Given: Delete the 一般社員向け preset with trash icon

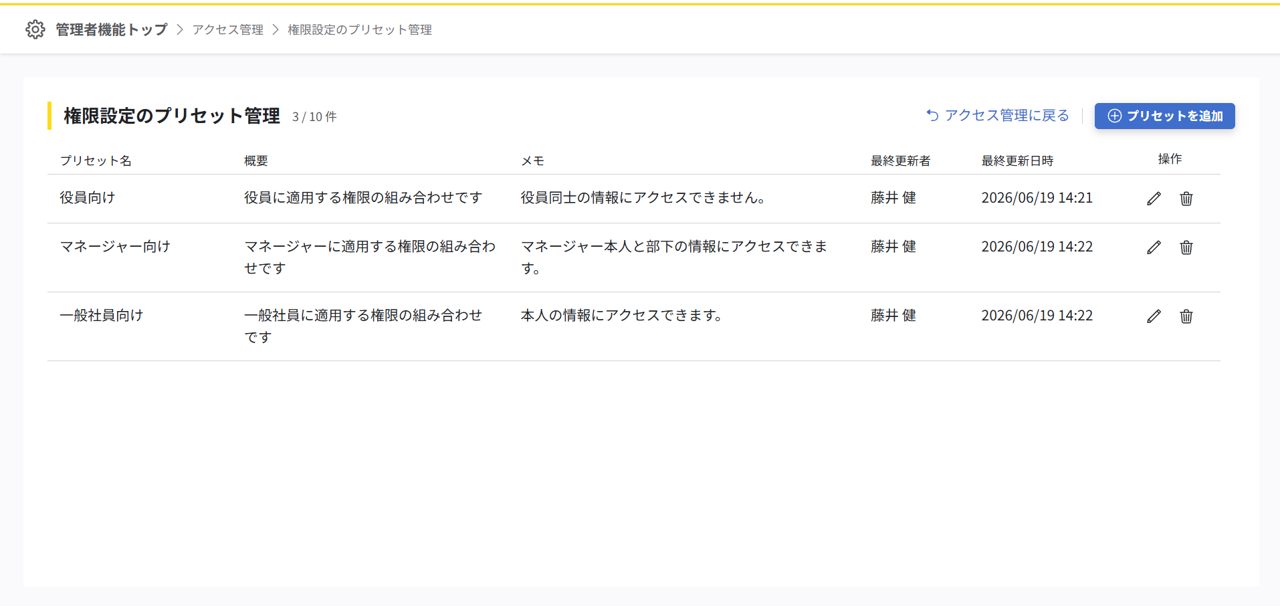Looking at the screenshot, I should pos(1186,316).
